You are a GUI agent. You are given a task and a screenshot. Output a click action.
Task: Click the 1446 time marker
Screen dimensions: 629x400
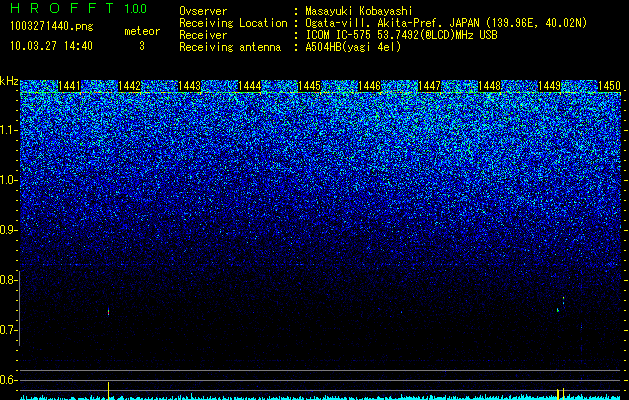[369, 86]
